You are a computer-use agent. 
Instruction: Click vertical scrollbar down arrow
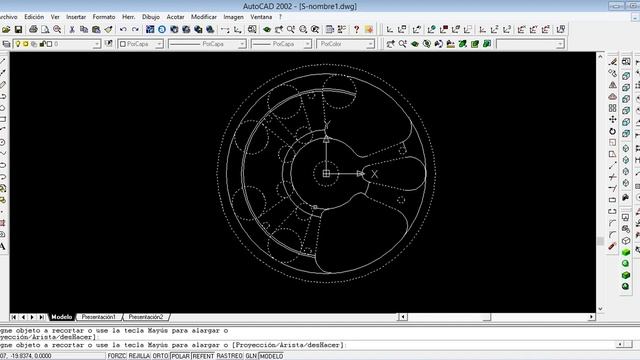tap(600, 309)
